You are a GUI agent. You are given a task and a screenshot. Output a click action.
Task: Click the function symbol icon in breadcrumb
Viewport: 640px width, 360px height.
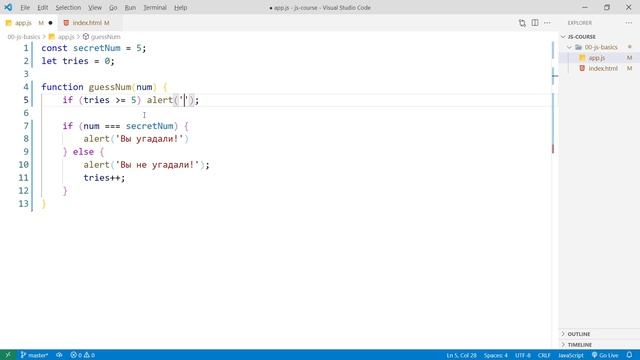tap(86, 37)
